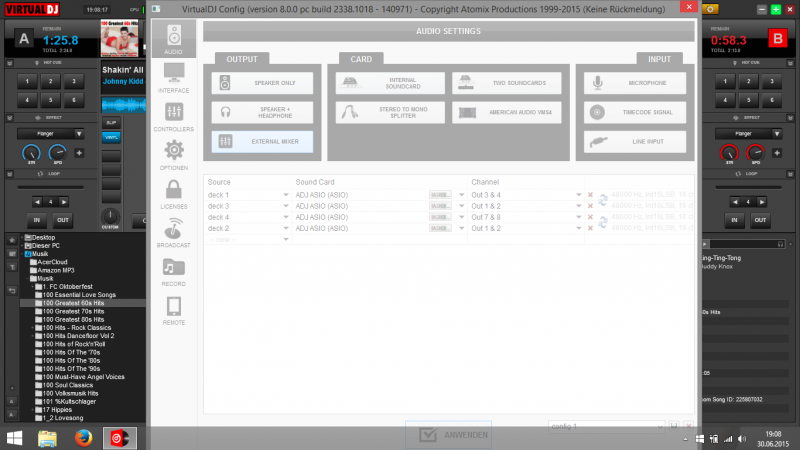Open the Record section

point(173,271)
